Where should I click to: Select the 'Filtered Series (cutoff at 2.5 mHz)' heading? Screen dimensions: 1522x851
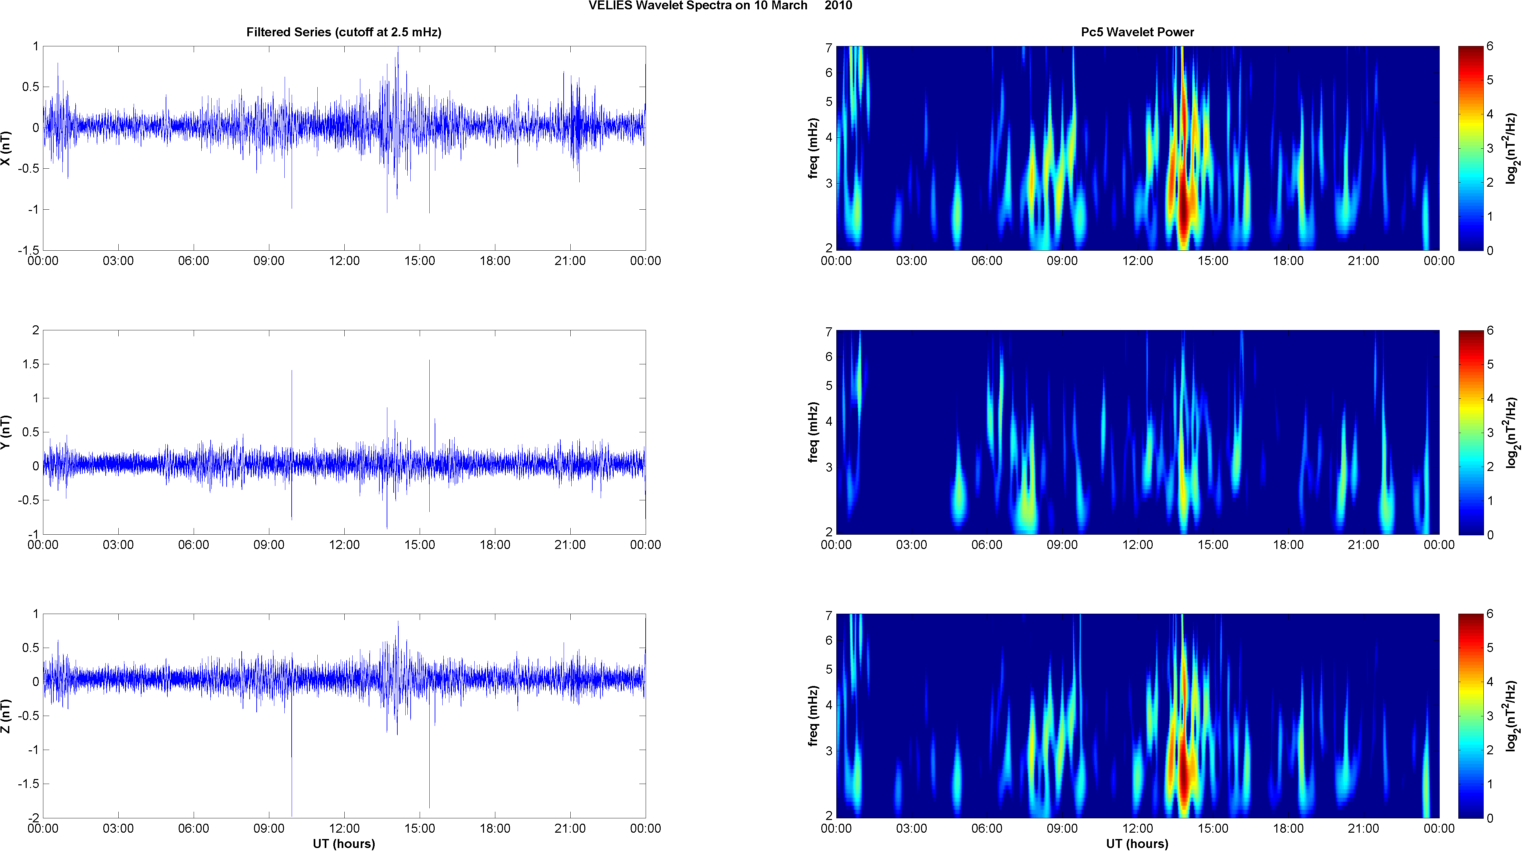[x=344, y=32]
